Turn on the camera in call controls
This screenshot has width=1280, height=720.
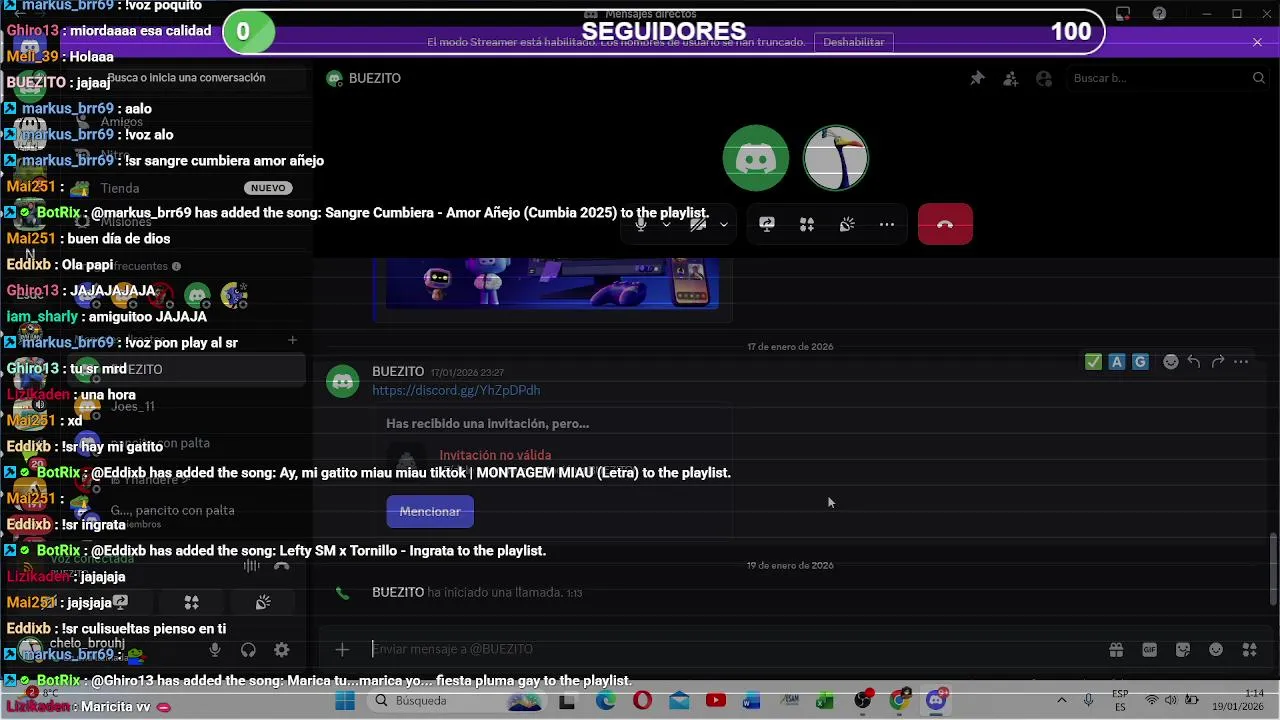(698, 224)
